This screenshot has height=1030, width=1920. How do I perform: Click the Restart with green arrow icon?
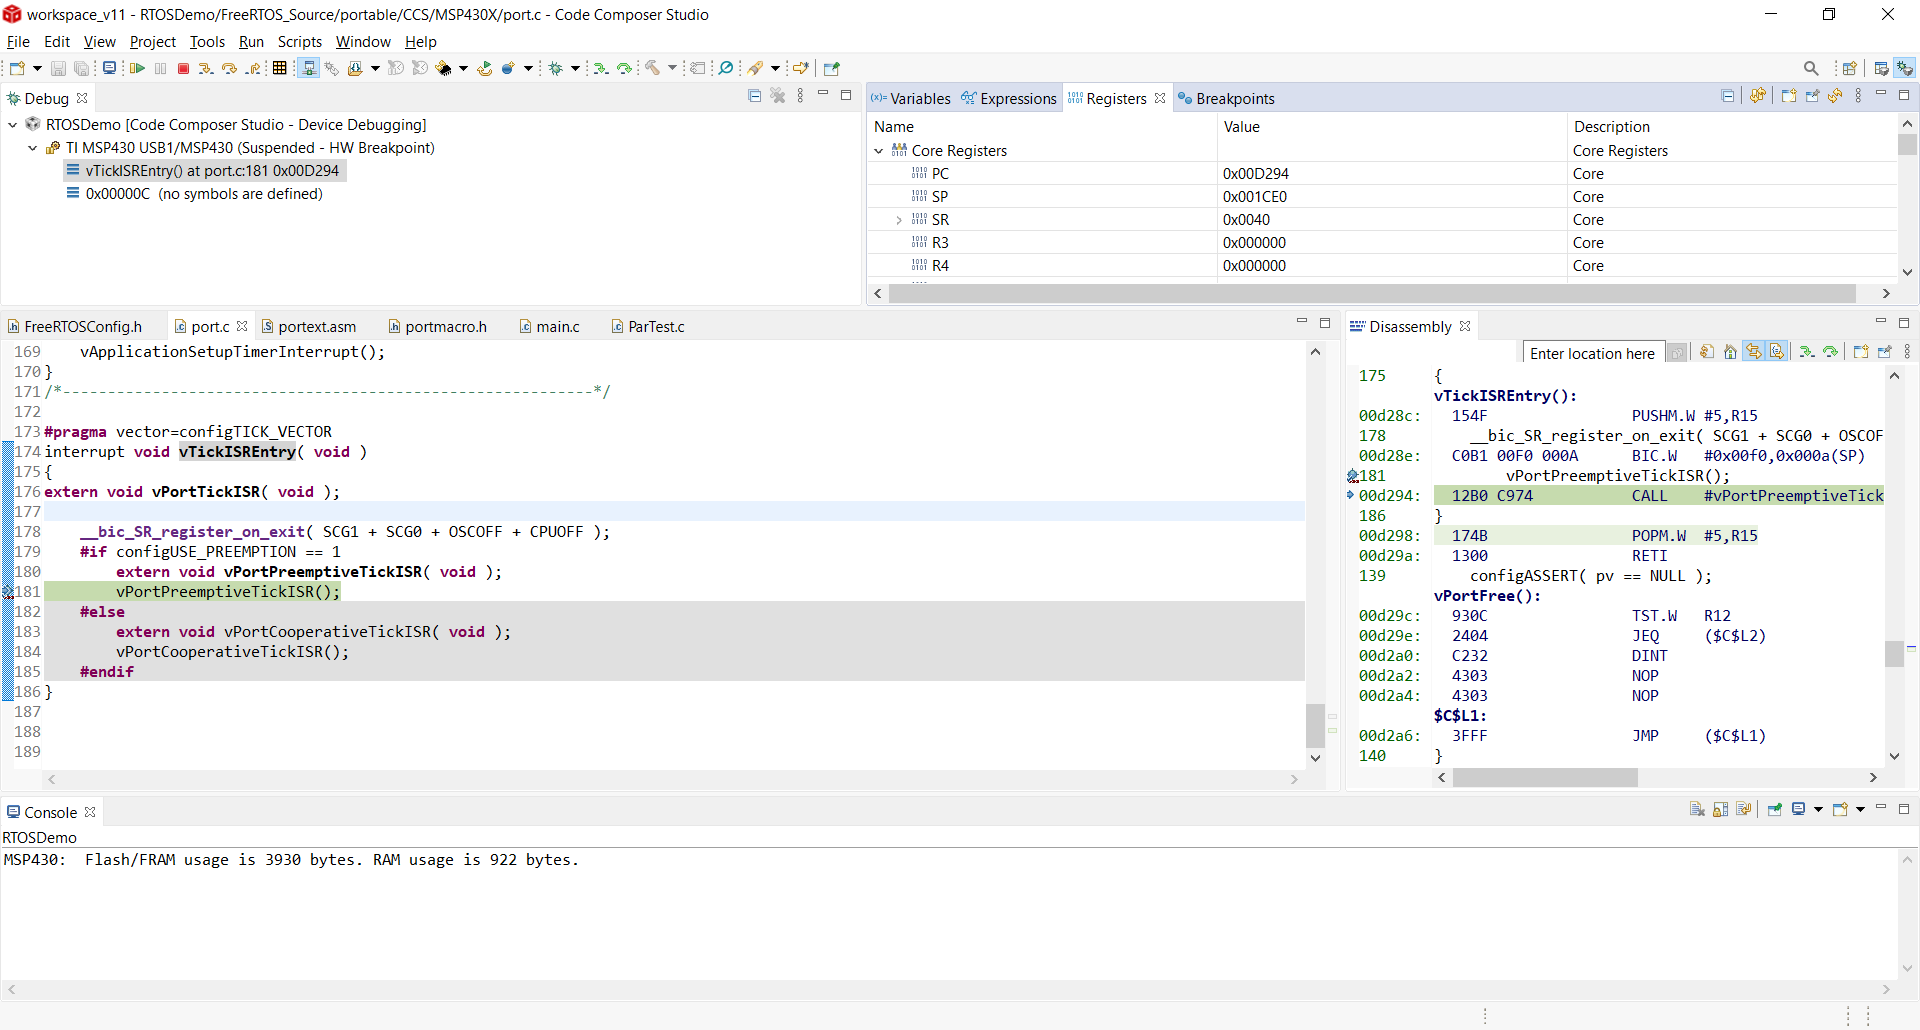tap(484, 68)
